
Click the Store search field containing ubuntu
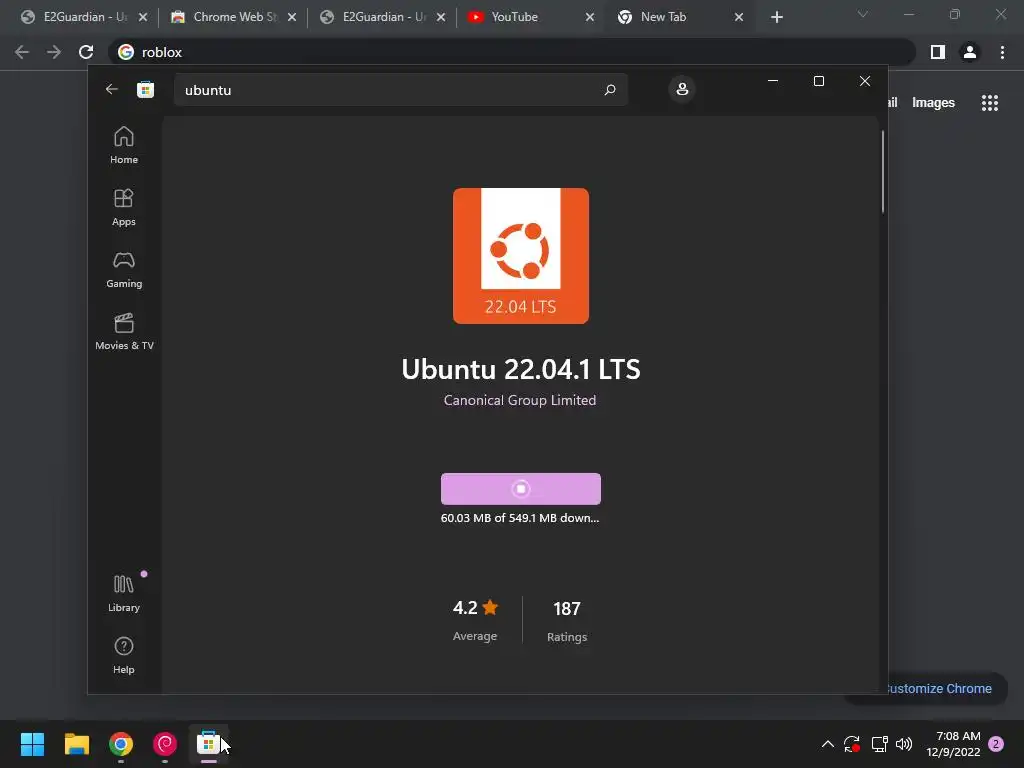click(400, 89)
